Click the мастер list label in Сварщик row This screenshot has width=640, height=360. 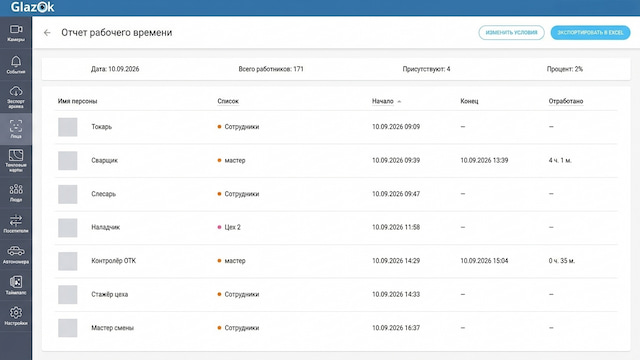[235, 160]
